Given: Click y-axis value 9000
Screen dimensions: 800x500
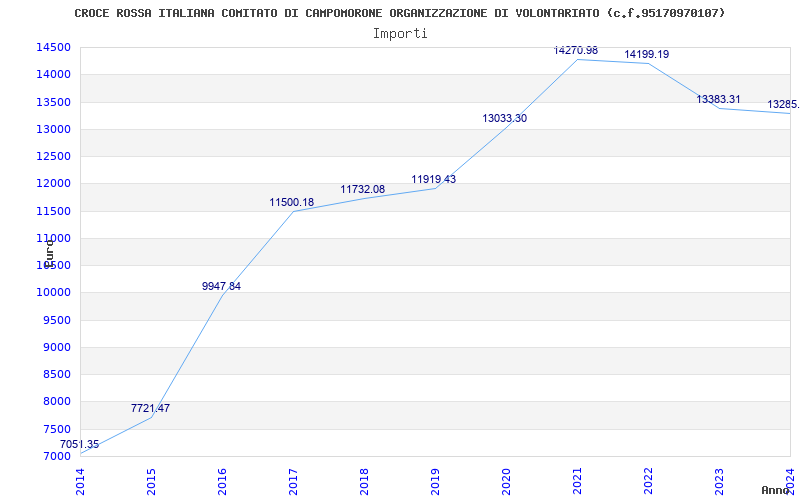Looking at the screenshot, I should (56, 347).
